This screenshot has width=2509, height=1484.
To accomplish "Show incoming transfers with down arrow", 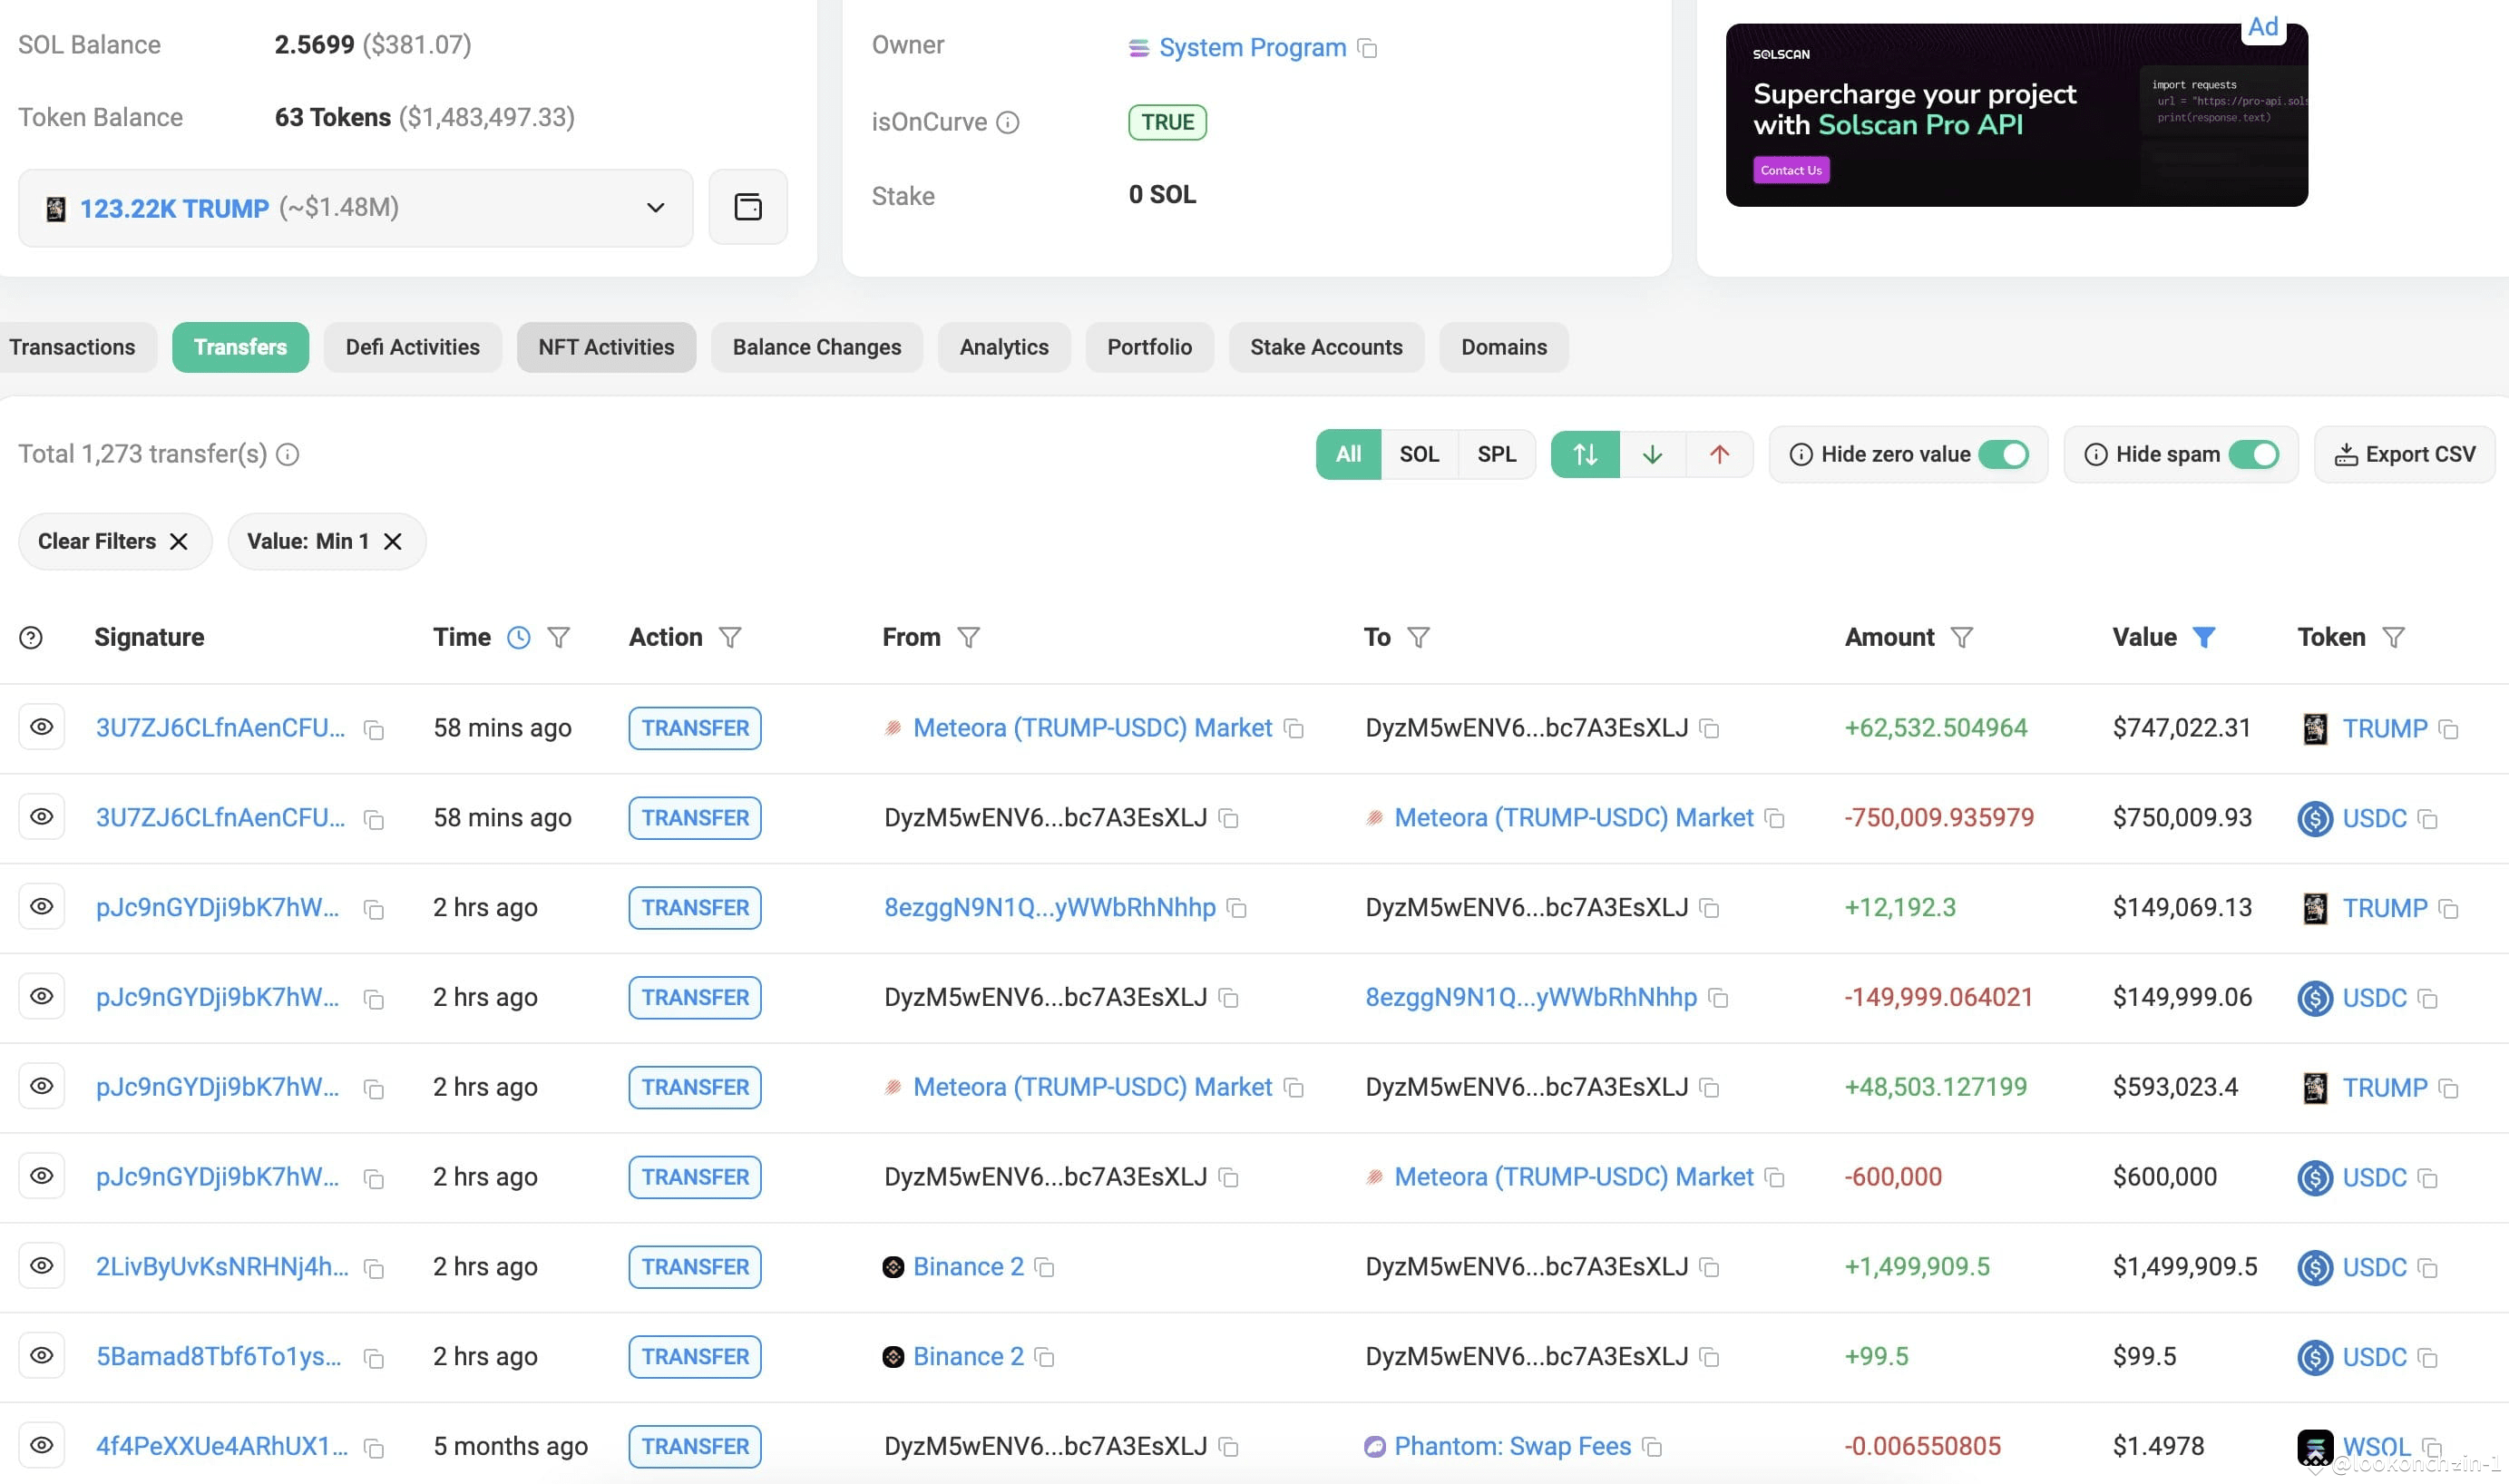I will tap(1652, 454).
